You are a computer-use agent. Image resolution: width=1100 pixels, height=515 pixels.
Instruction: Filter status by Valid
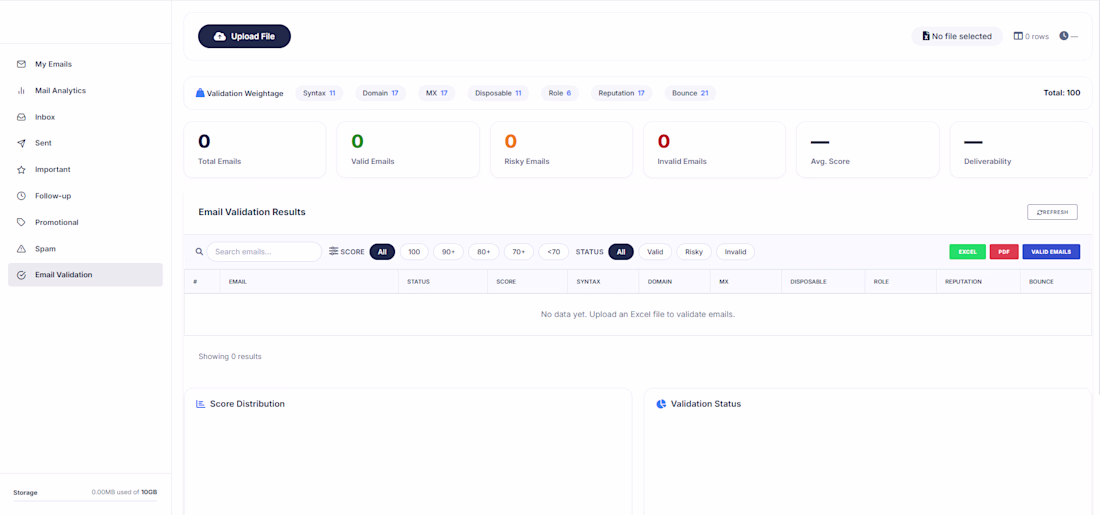tap(655, 252)
